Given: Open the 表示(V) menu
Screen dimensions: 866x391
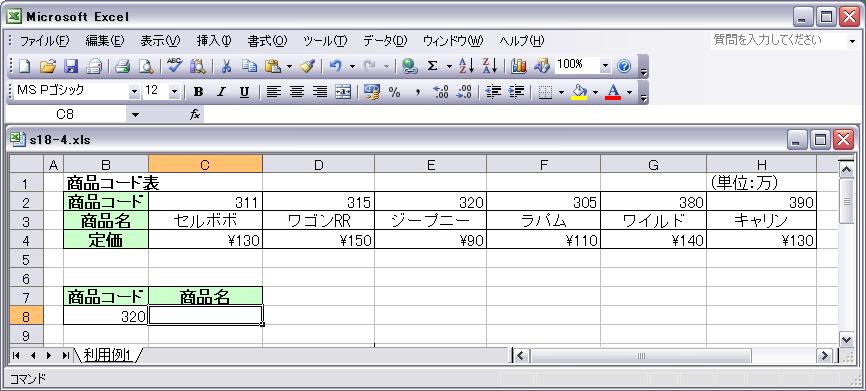Looking at the screenshot, I should tap(160, 41).
